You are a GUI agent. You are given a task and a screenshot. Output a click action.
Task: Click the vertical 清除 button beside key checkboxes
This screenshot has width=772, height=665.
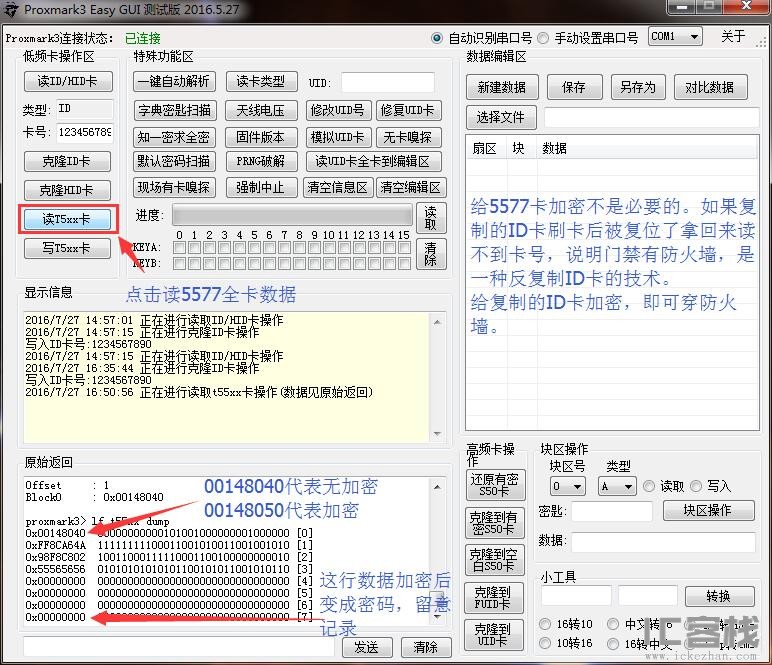pos(431,254)
